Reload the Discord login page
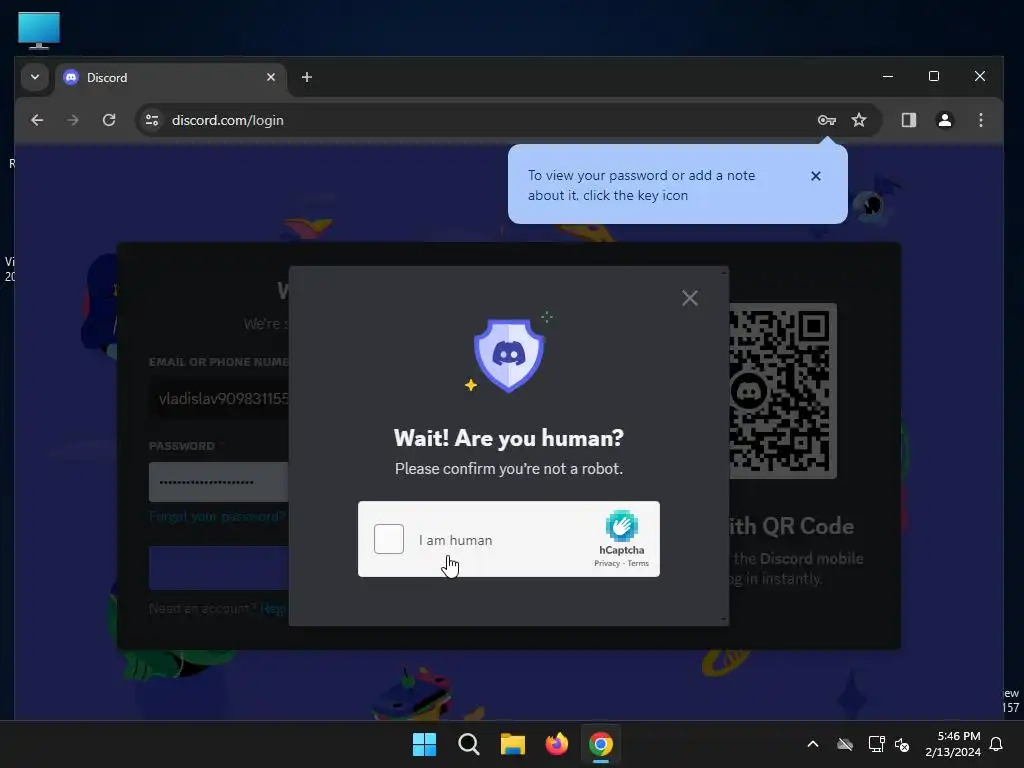1024x768 pixels. point(109,120)
